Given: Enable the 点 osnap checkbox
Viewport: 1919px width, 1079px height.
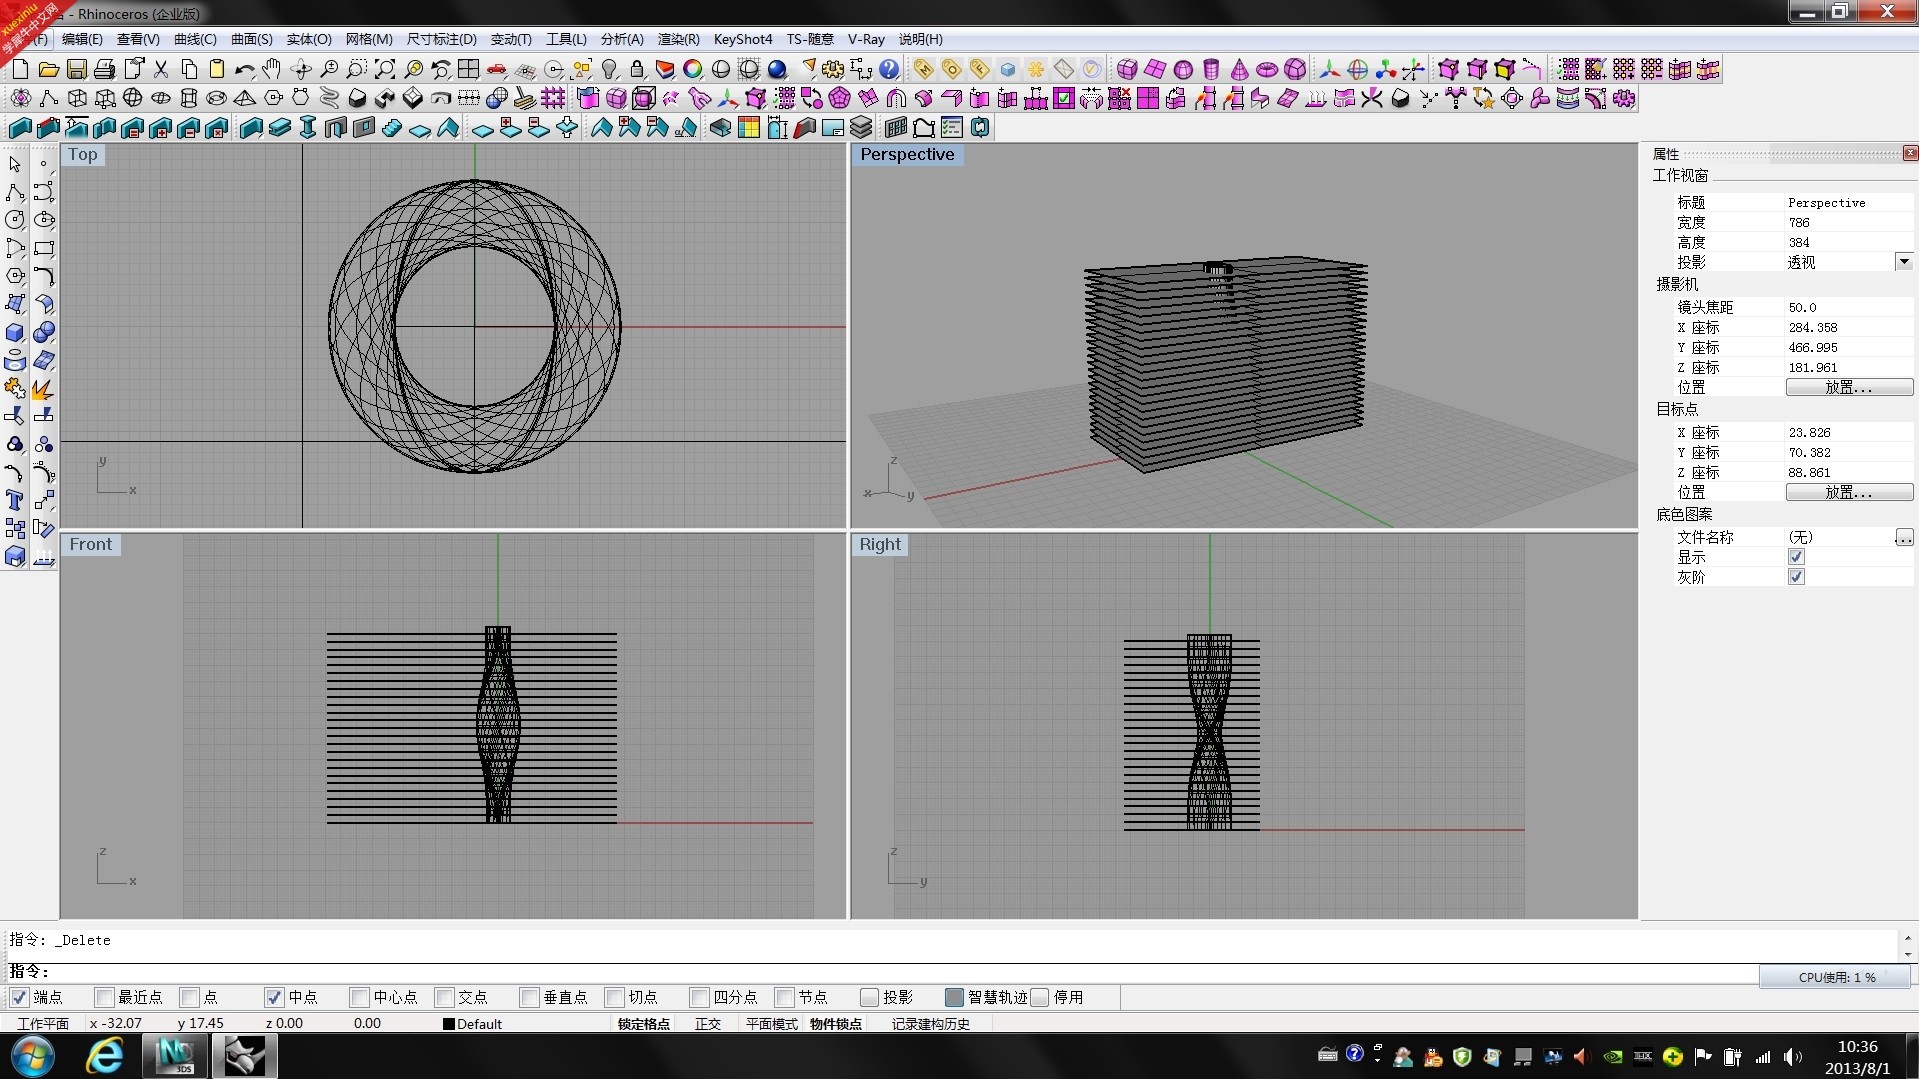Looking at the screenshot, I should point(189,997).
